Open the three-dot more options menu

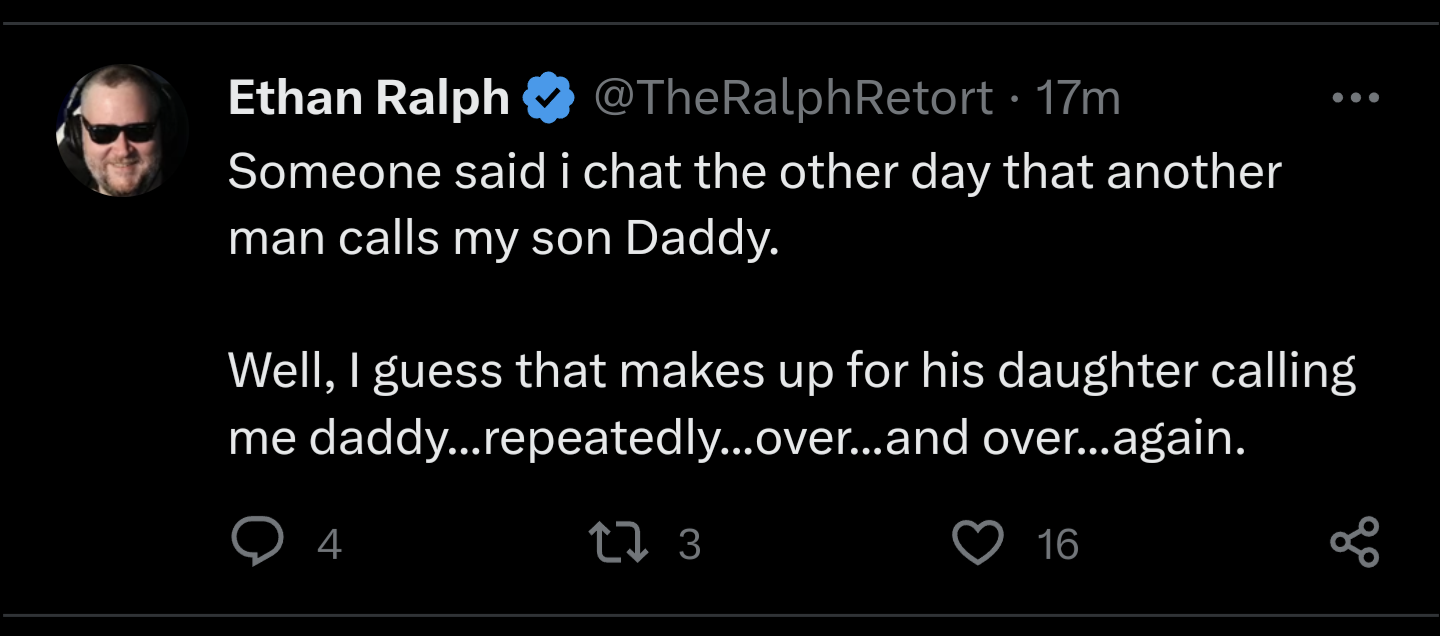tap(1356, 98)
